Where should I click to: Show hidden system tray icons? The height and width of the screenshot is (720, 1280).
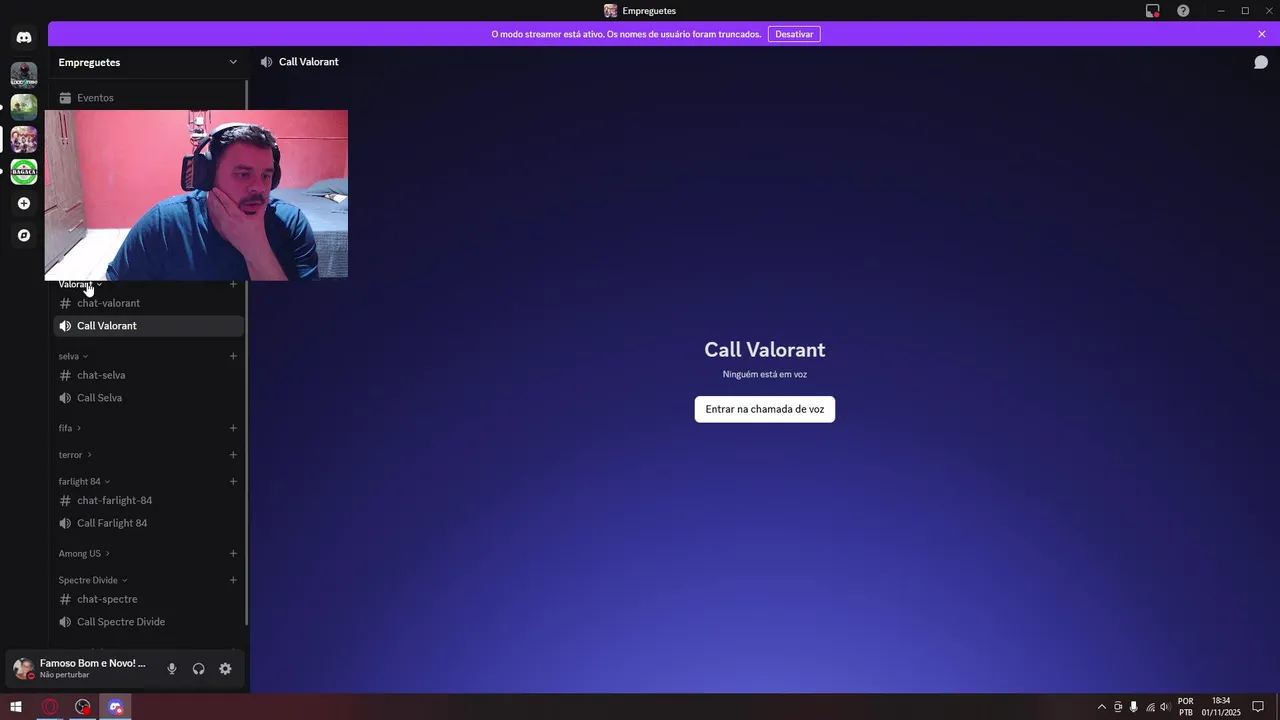[1102, 707]
